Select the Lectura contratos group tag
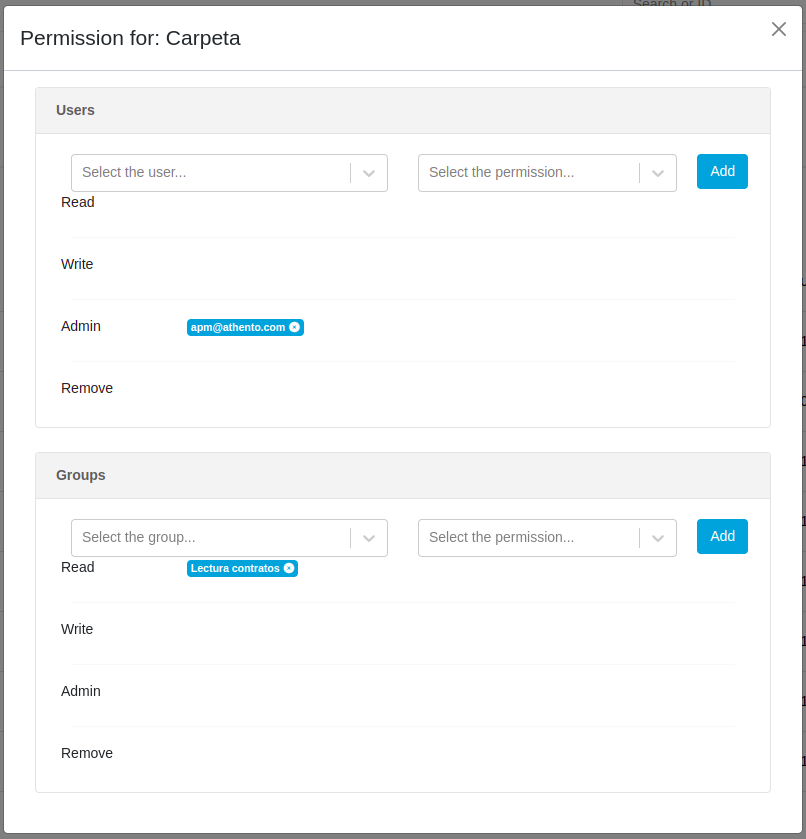806x839 pixels. 235,568
